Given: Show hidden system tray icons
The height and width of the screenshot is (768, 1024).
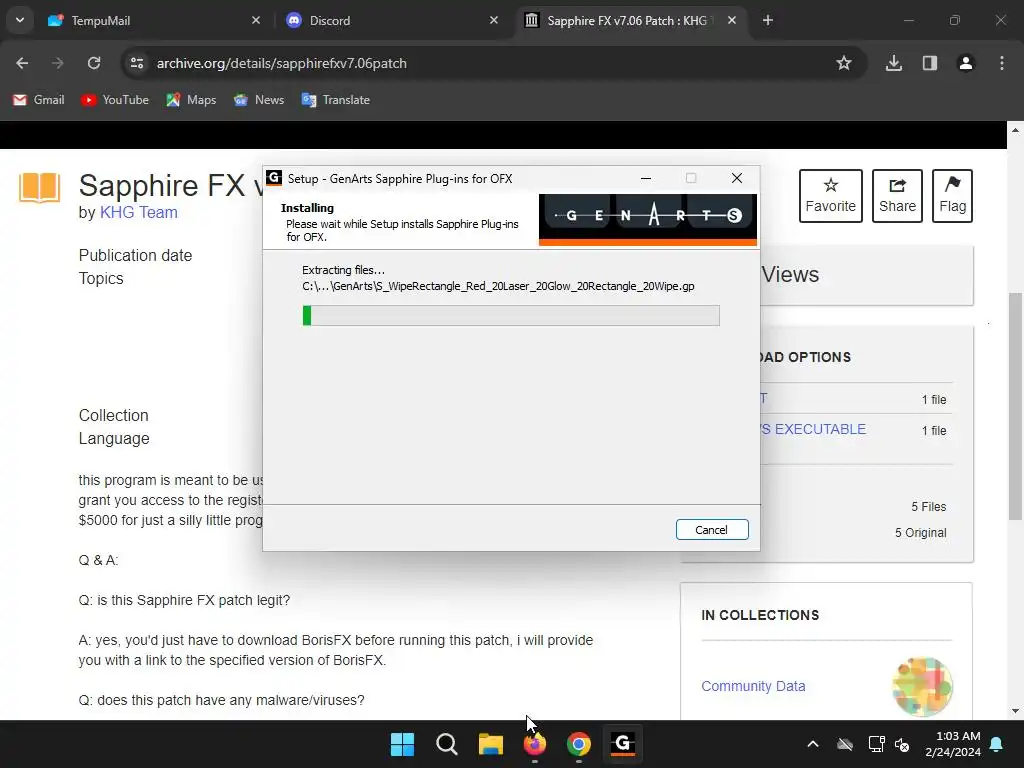Looking at the screenshot, I should (813, 744).
